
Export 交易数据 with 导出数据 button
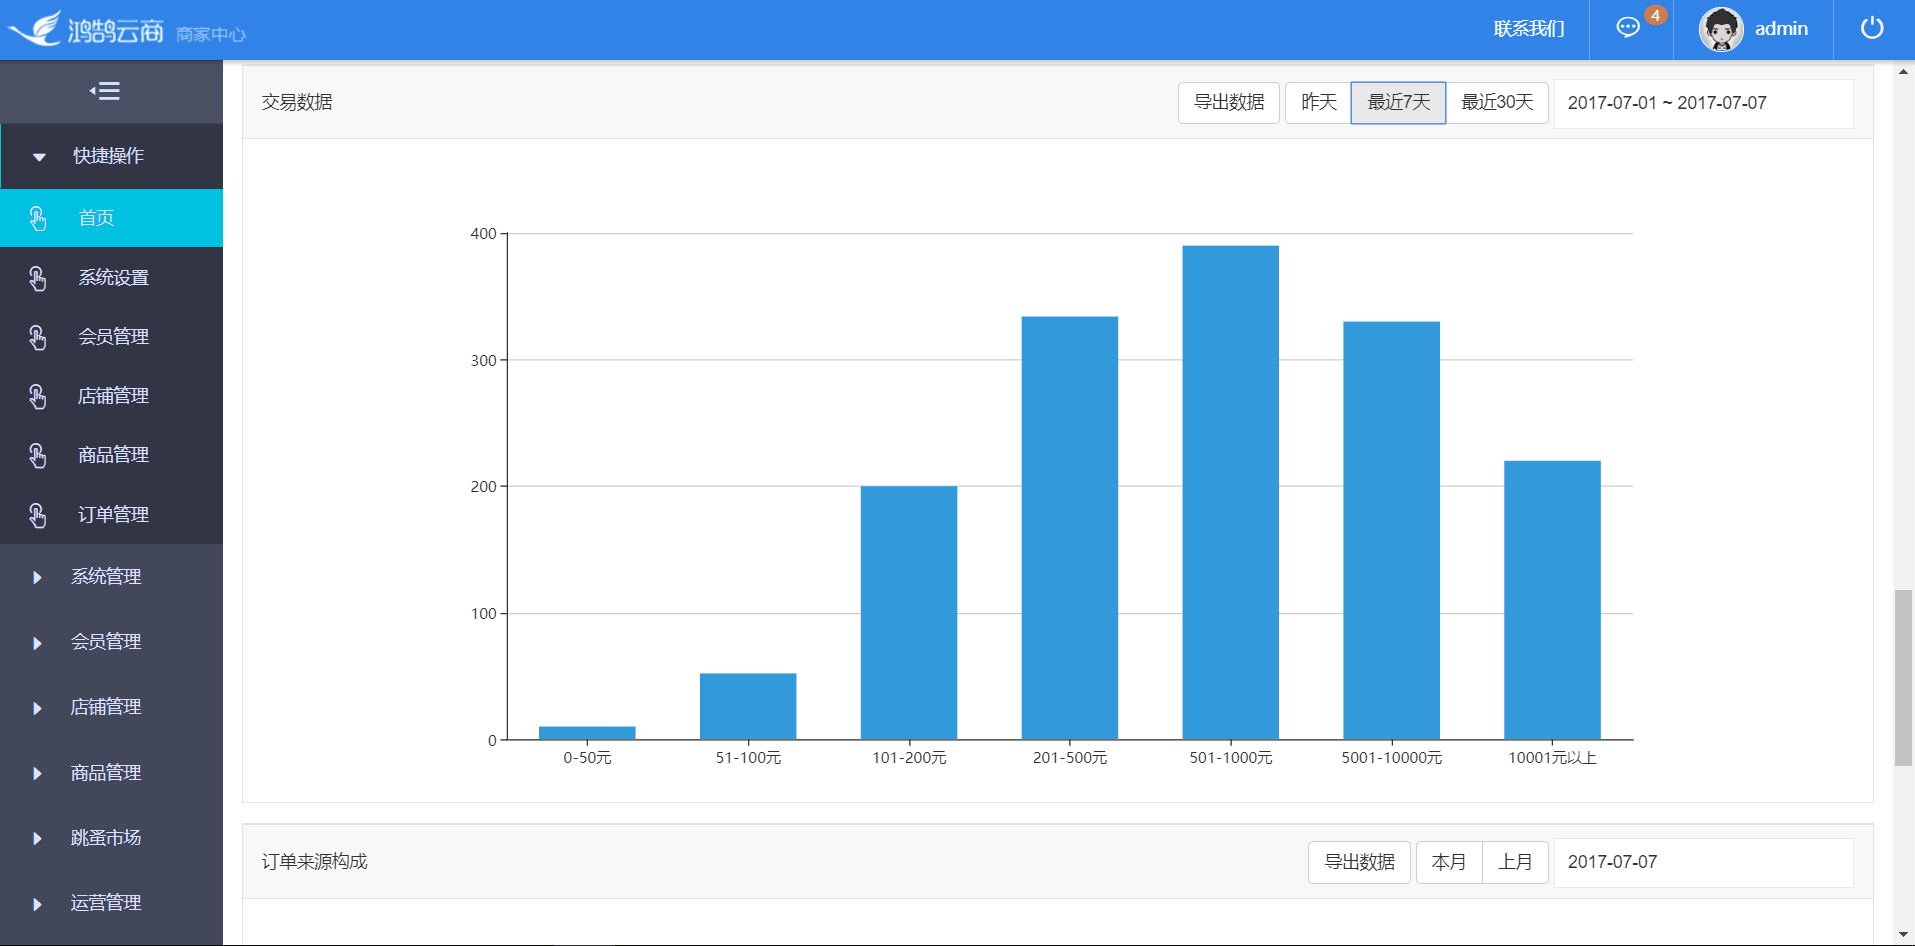click(x=1229, y=103)
